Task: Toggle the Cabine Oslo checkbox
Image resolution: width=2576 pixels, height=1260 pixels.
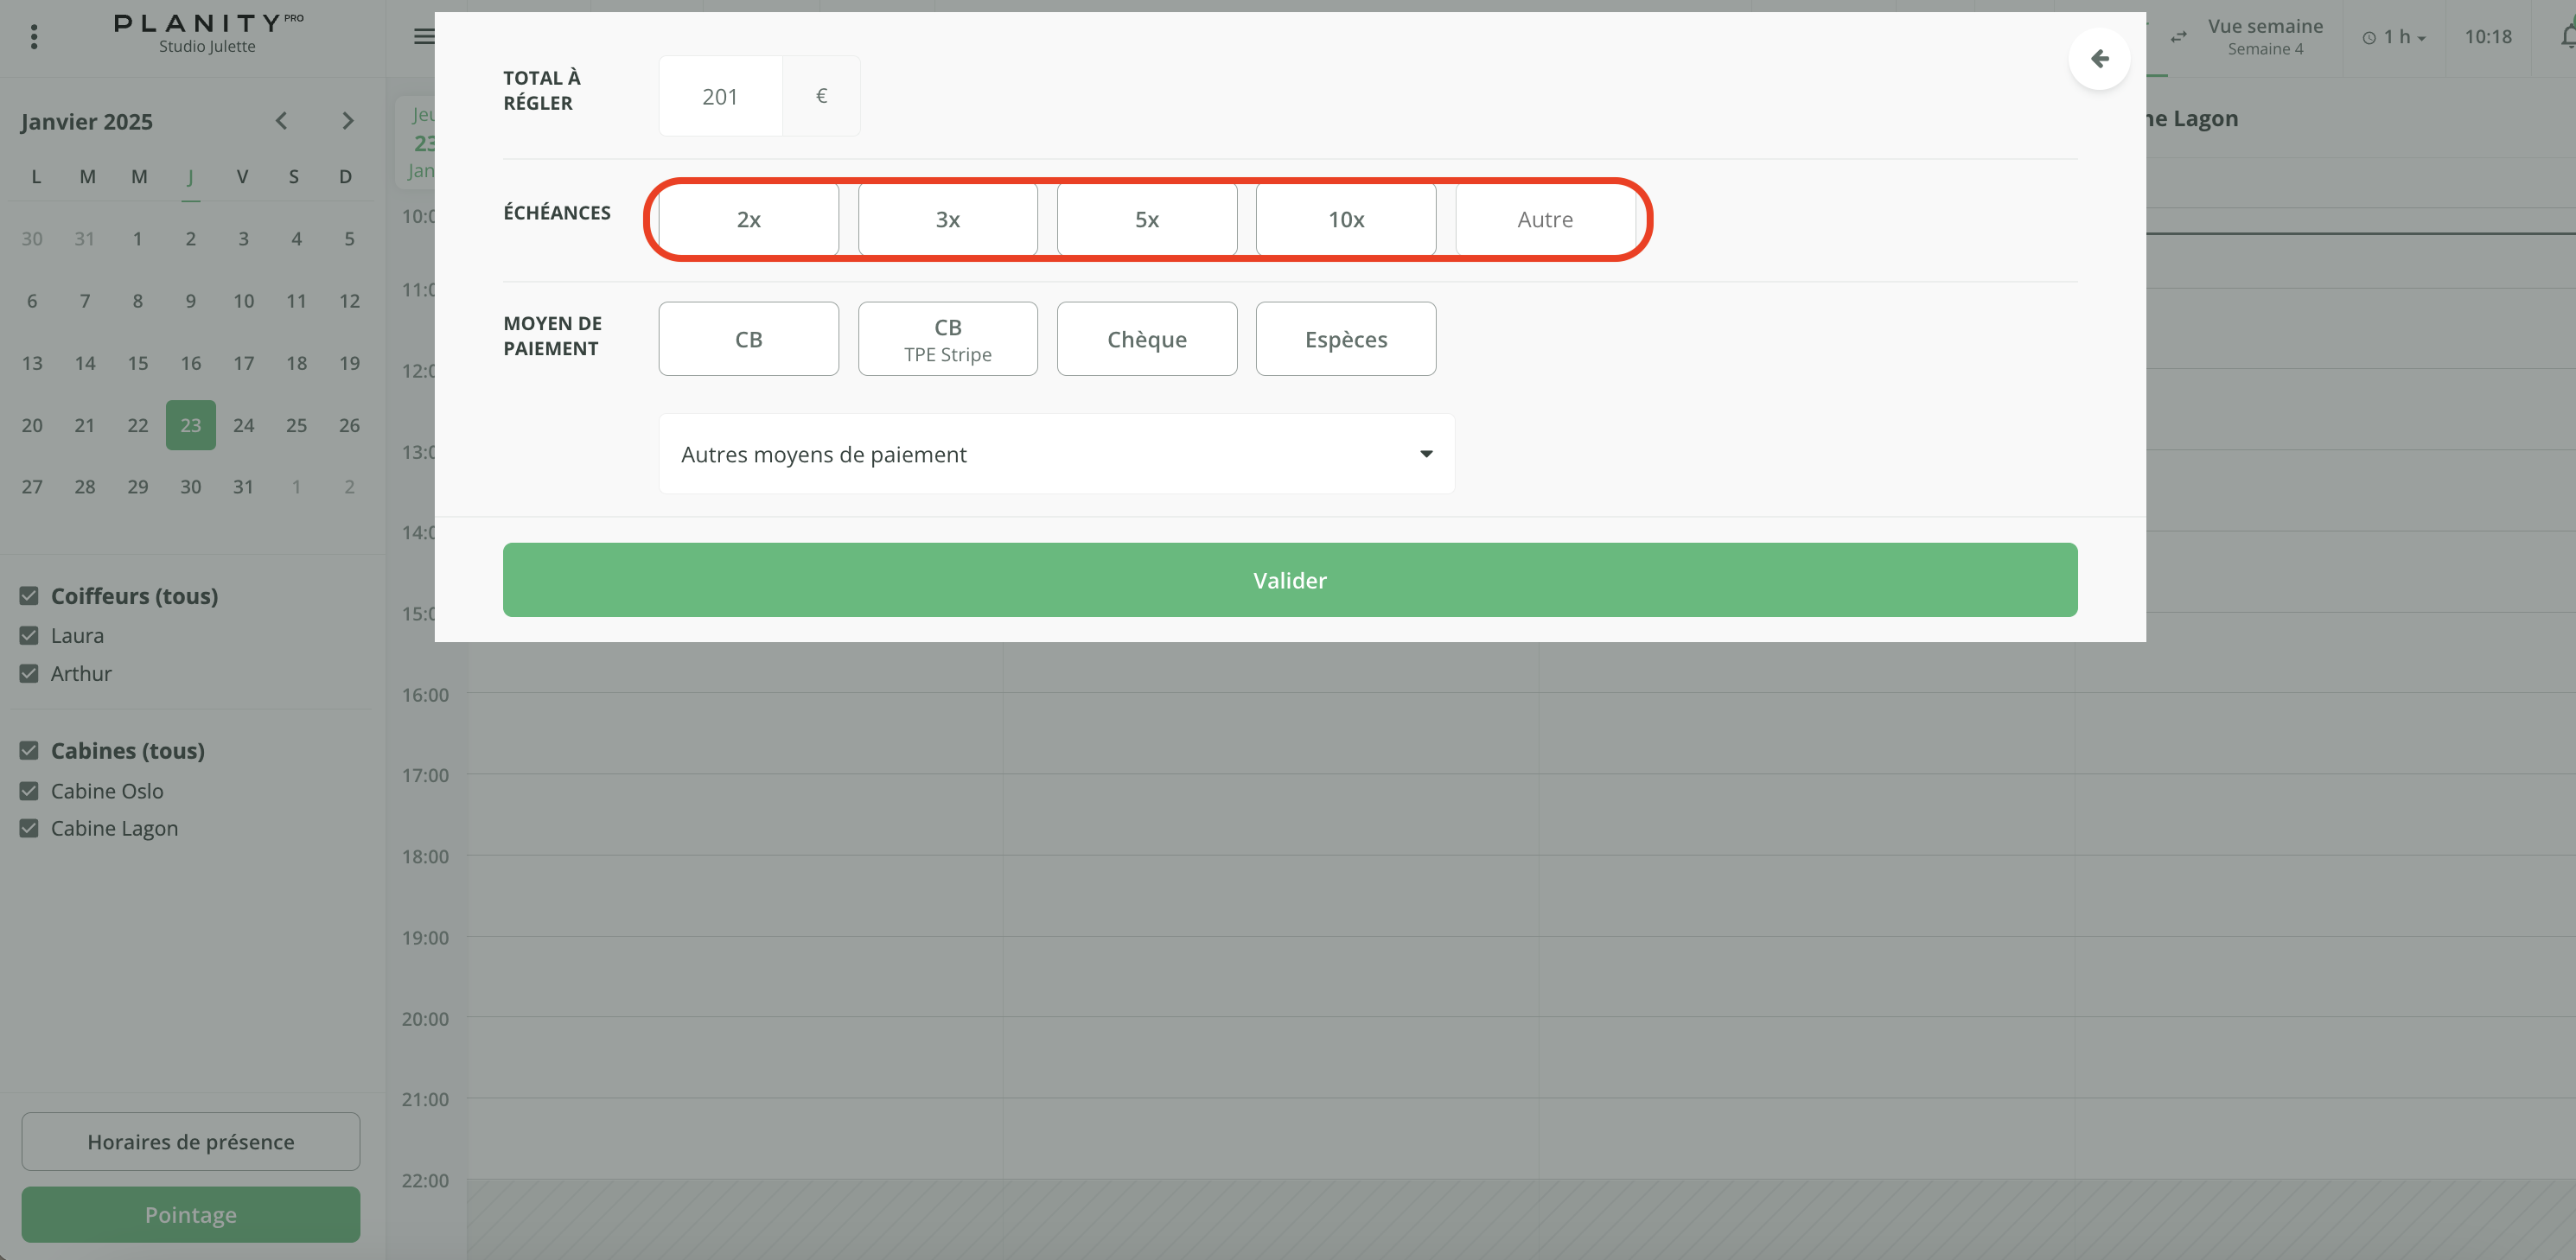Action: [29, 791]
